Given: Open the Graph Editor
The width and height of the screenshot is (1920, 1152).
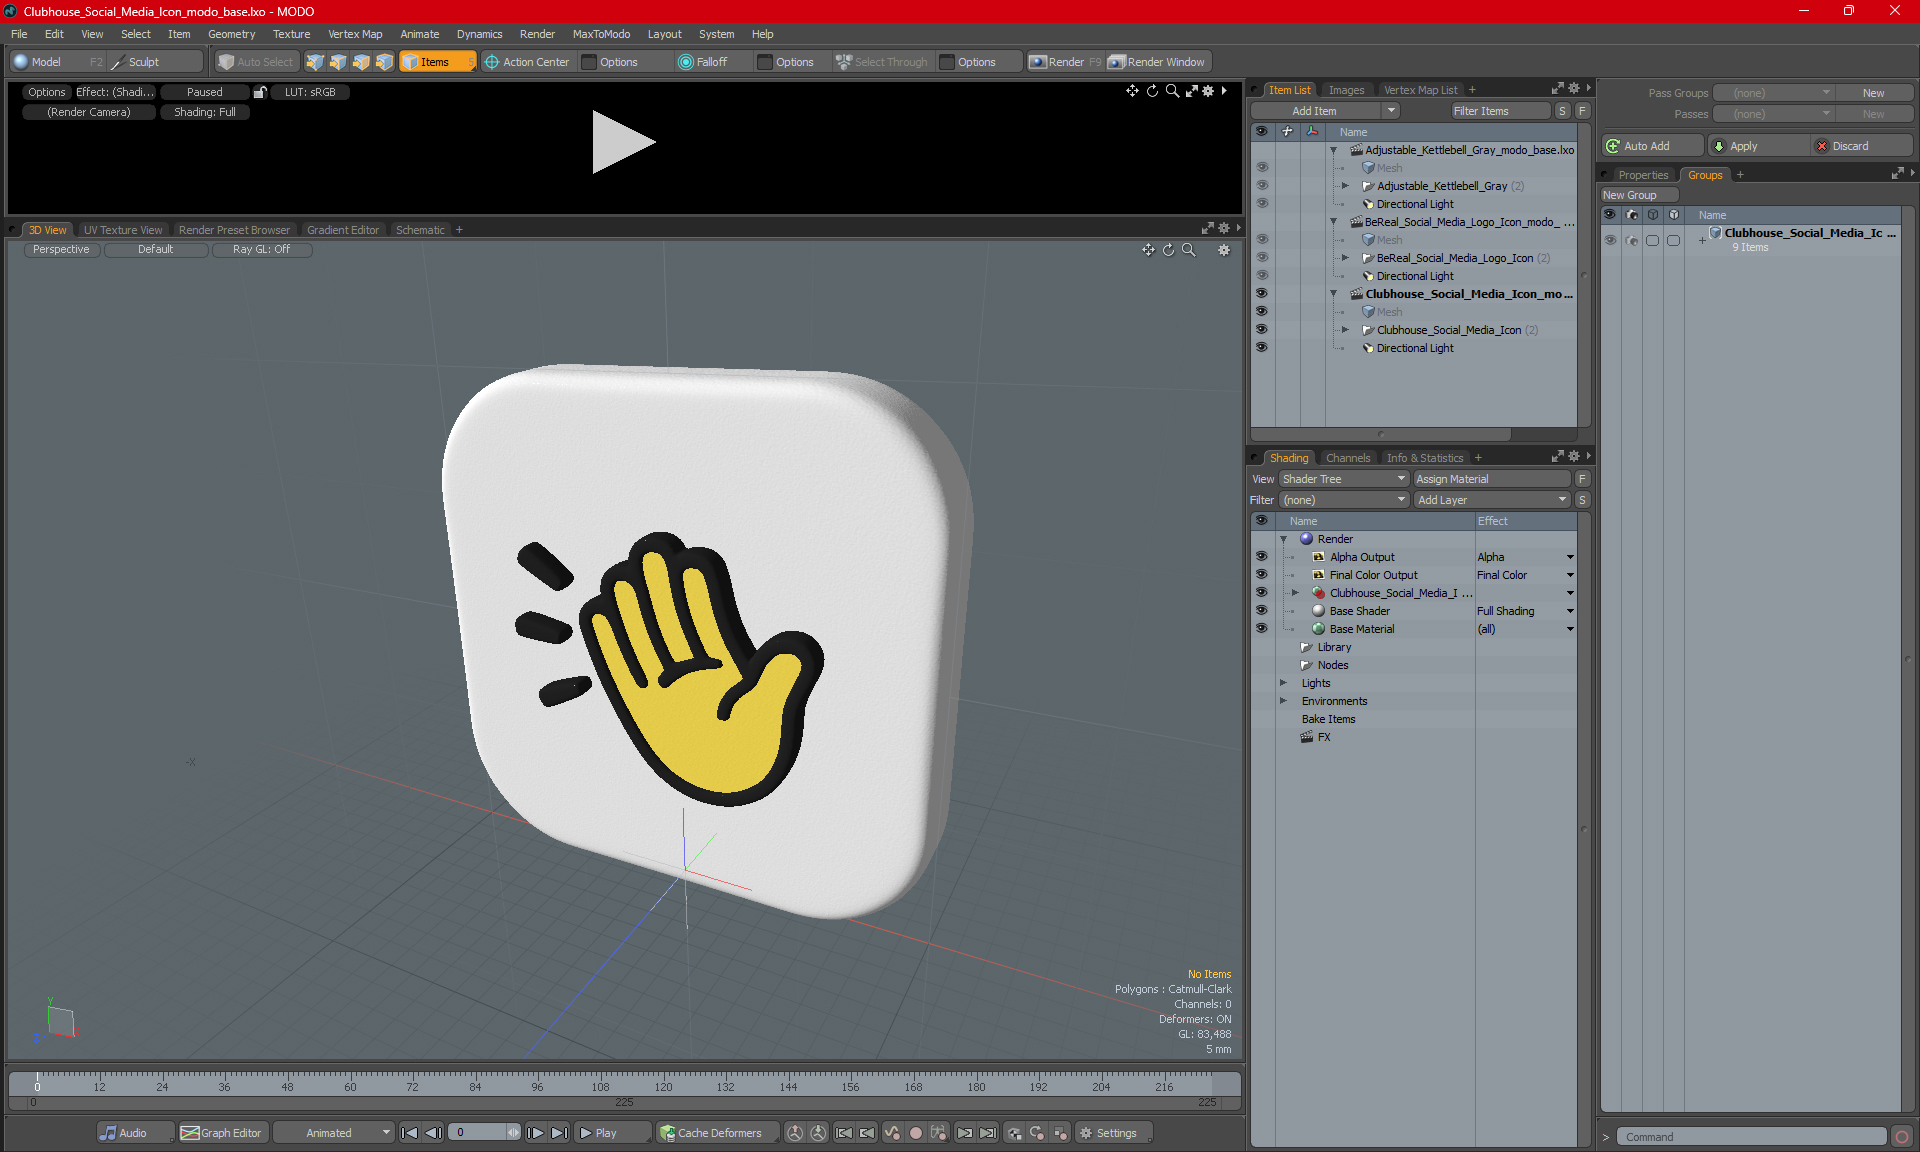Looking at the screenshot, I should (x=222, y=1133).
